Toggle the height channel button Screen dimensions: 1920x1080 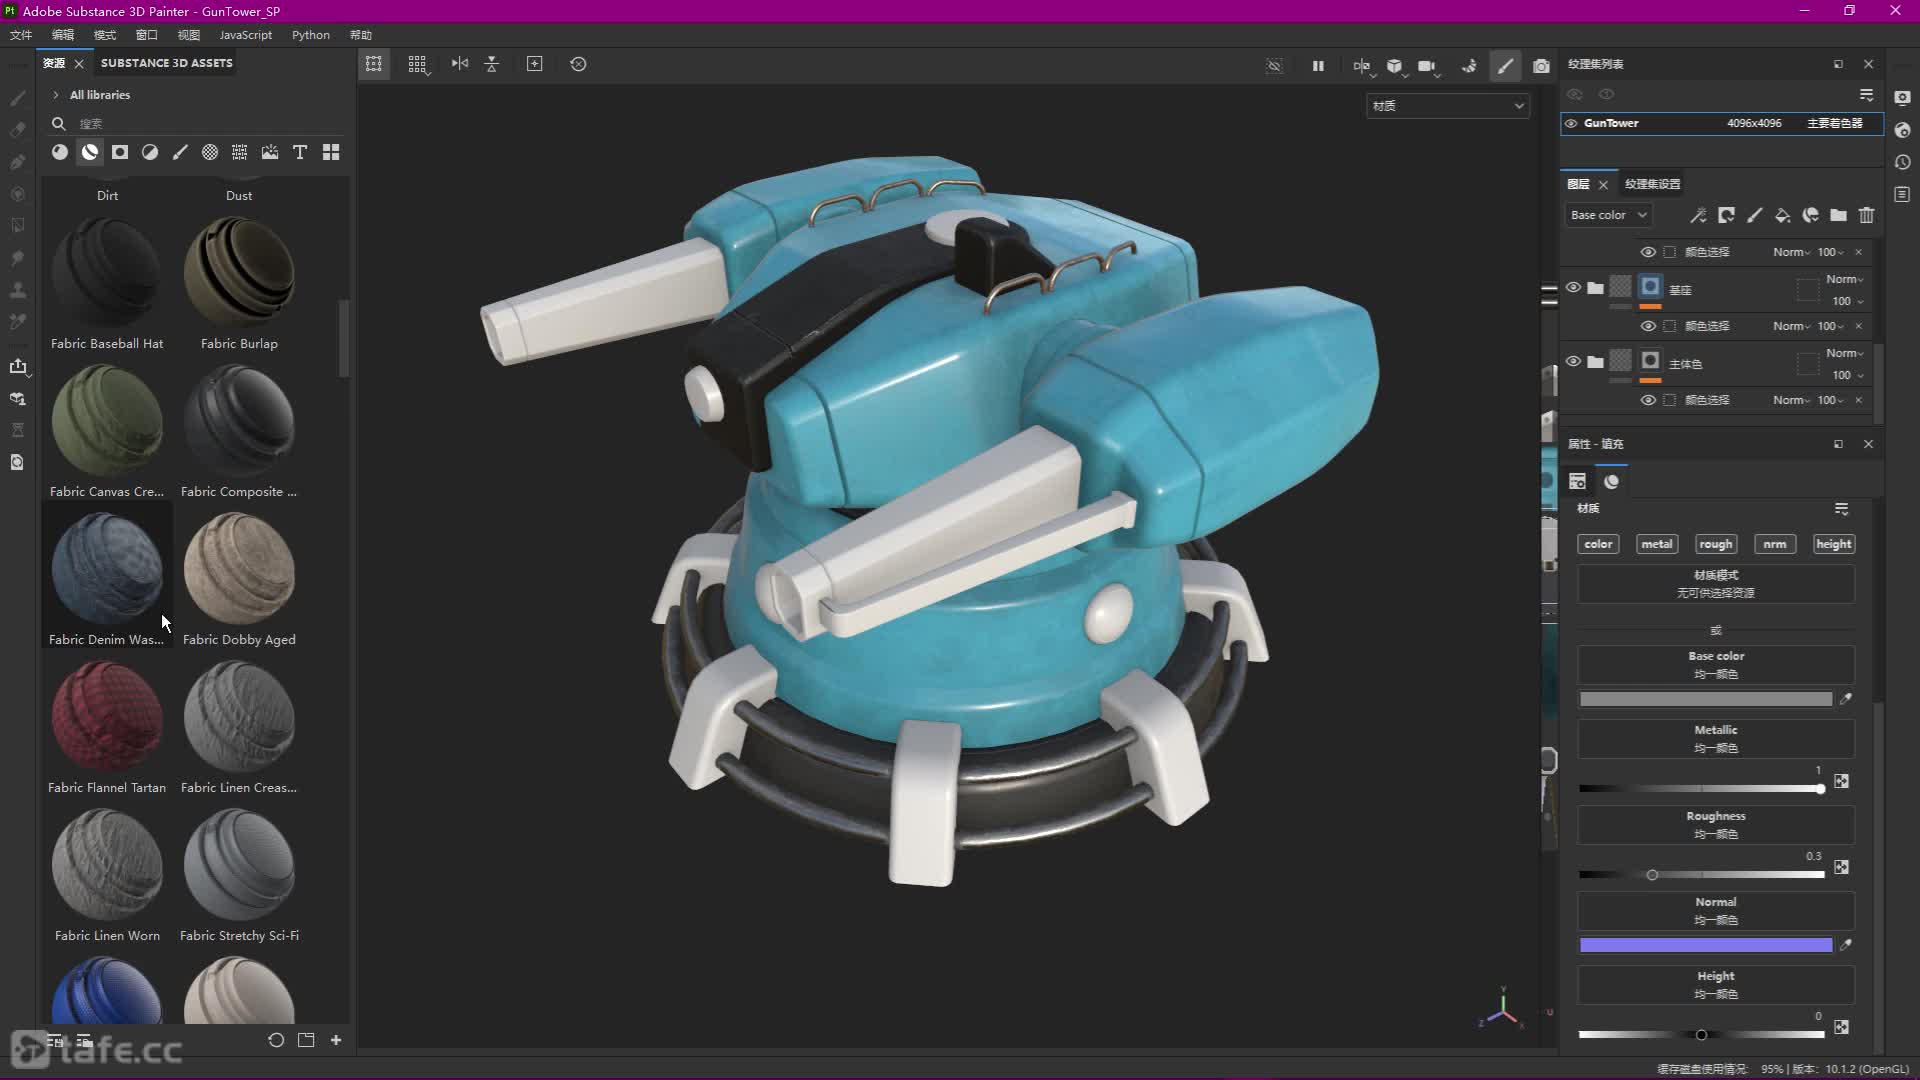[1833, 544]
